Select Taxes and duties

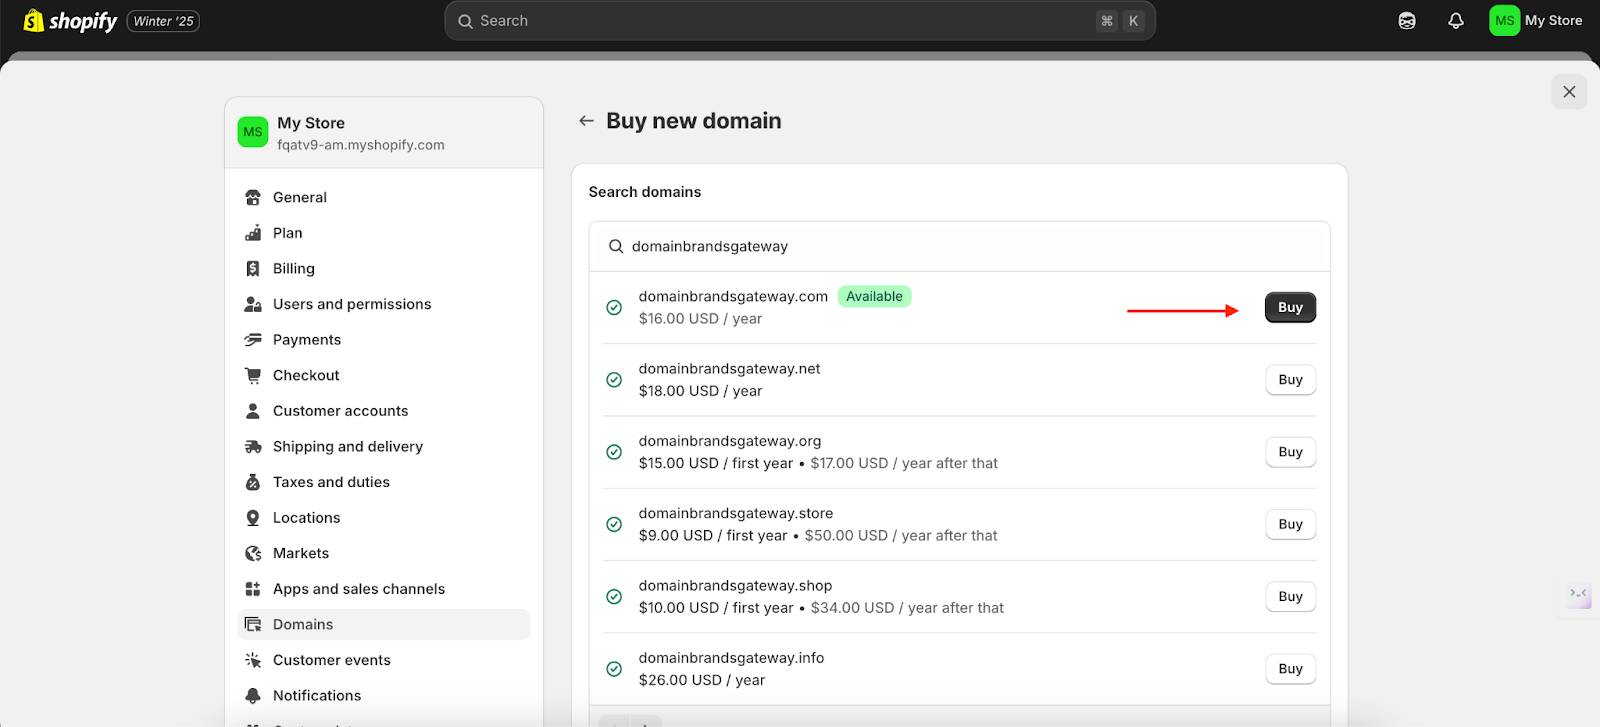point(384,482)
